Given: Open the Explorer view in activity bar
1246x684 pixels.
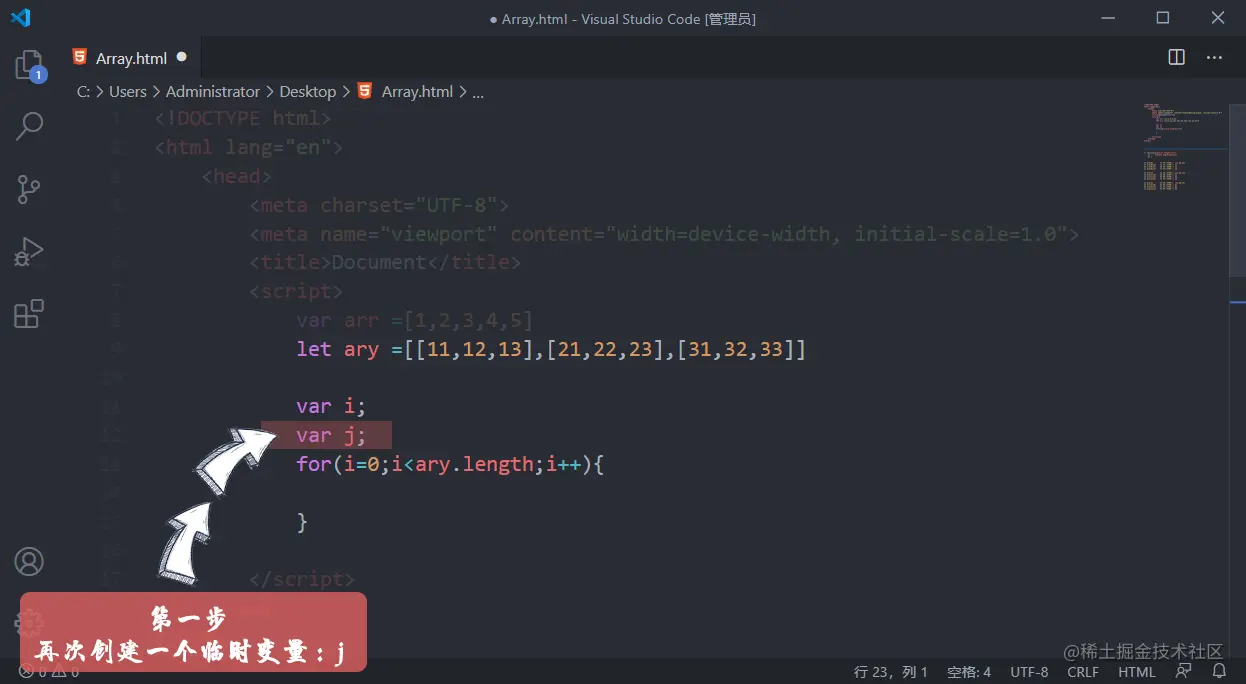Looking at the screenshot, I should [29, 63].
